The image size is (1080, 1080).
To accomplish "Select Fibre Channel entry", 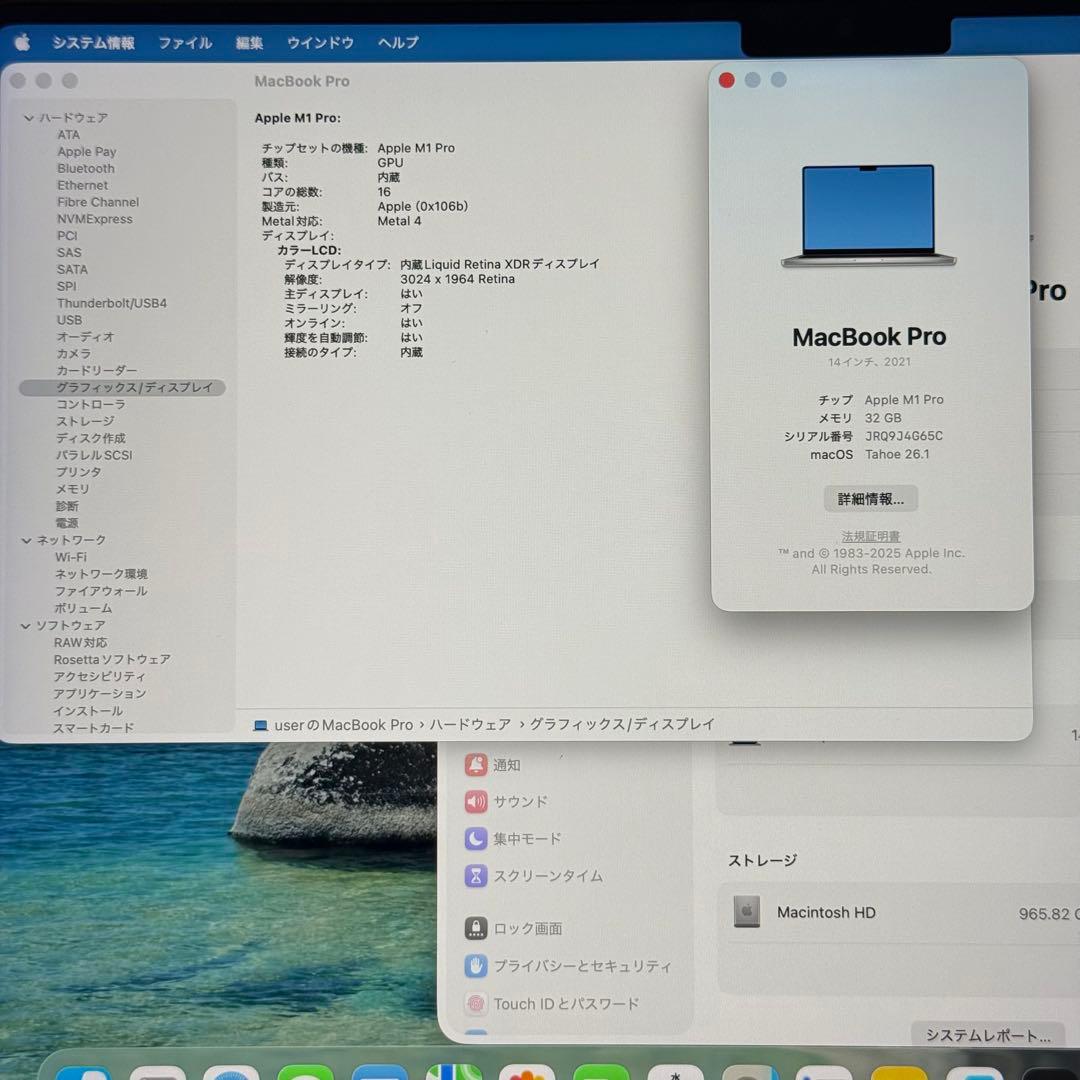I will [x=98, y=202].
